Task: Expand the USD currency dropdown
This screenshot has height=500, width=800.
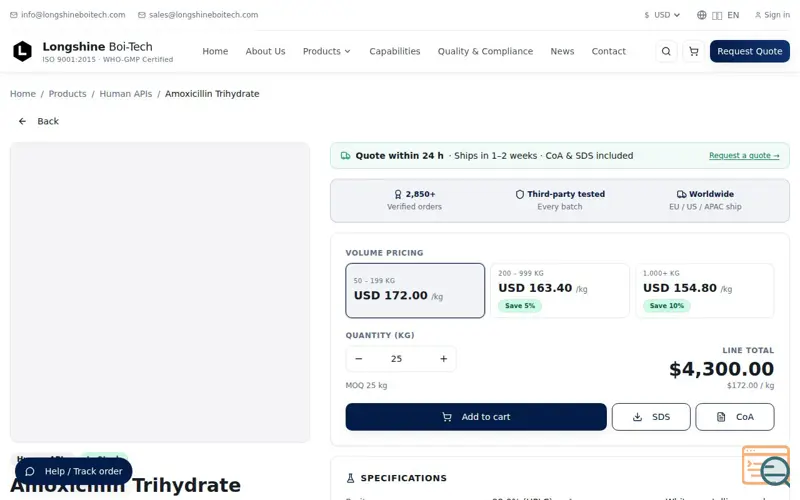Action: 662,15
